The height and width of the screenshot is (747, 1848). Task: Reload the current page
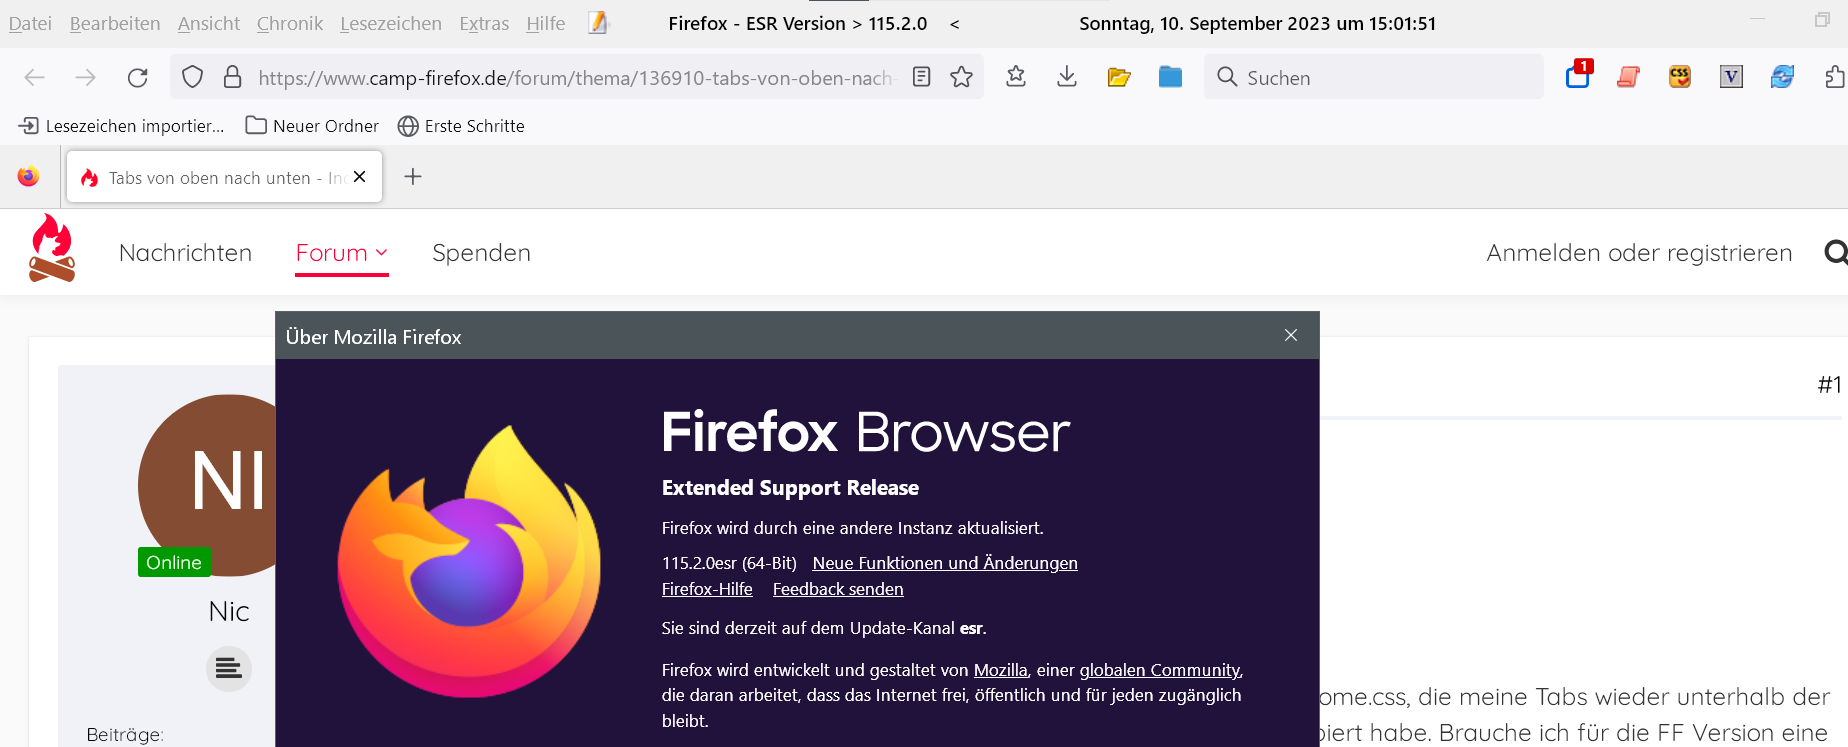pos(138,78)
